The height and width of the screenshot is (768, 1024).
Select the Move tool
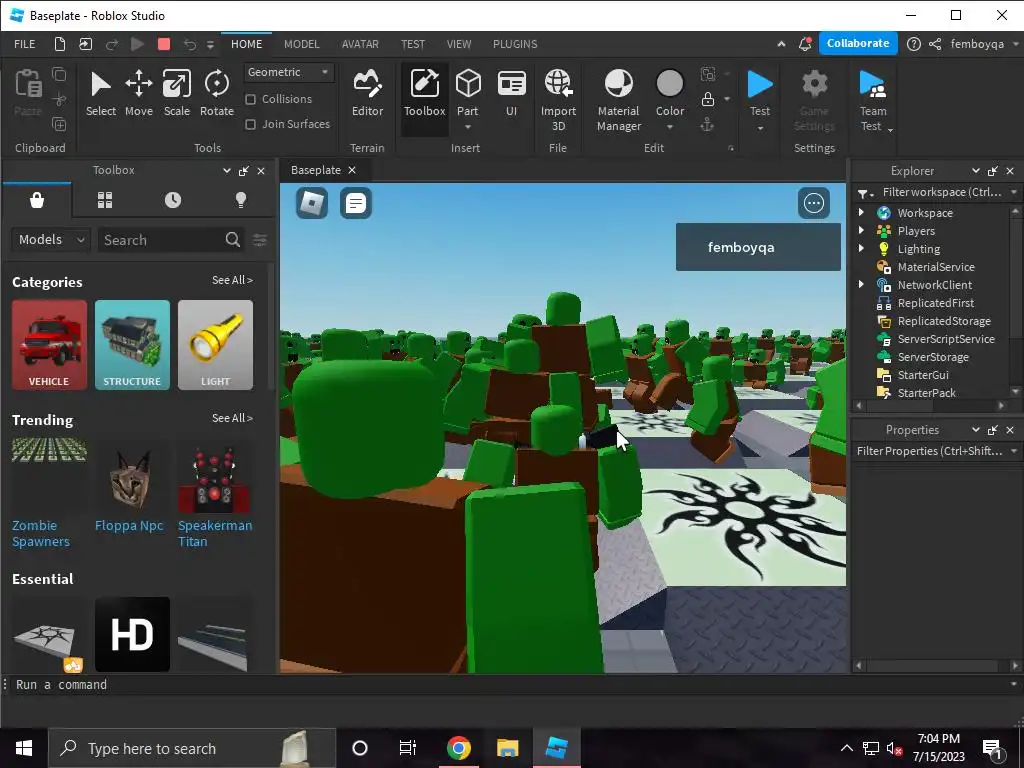pos(138,94)
